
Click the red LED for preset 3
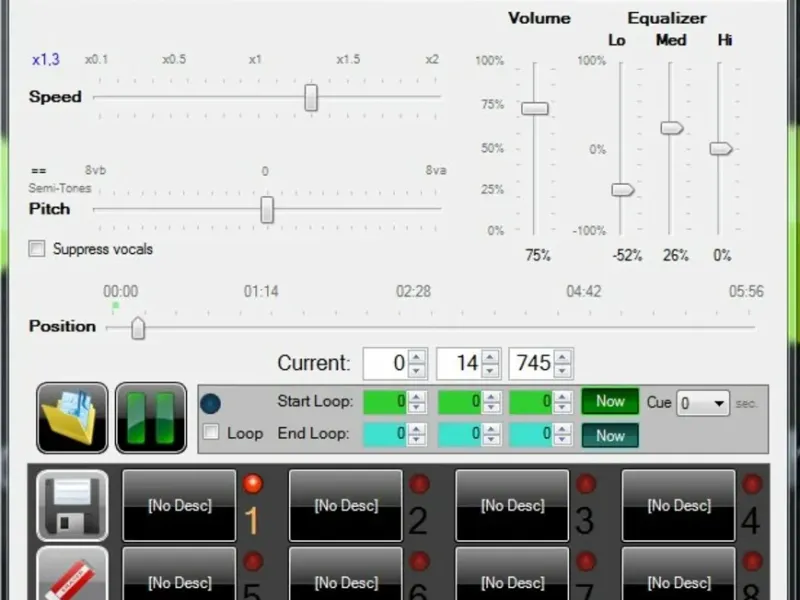586,484
